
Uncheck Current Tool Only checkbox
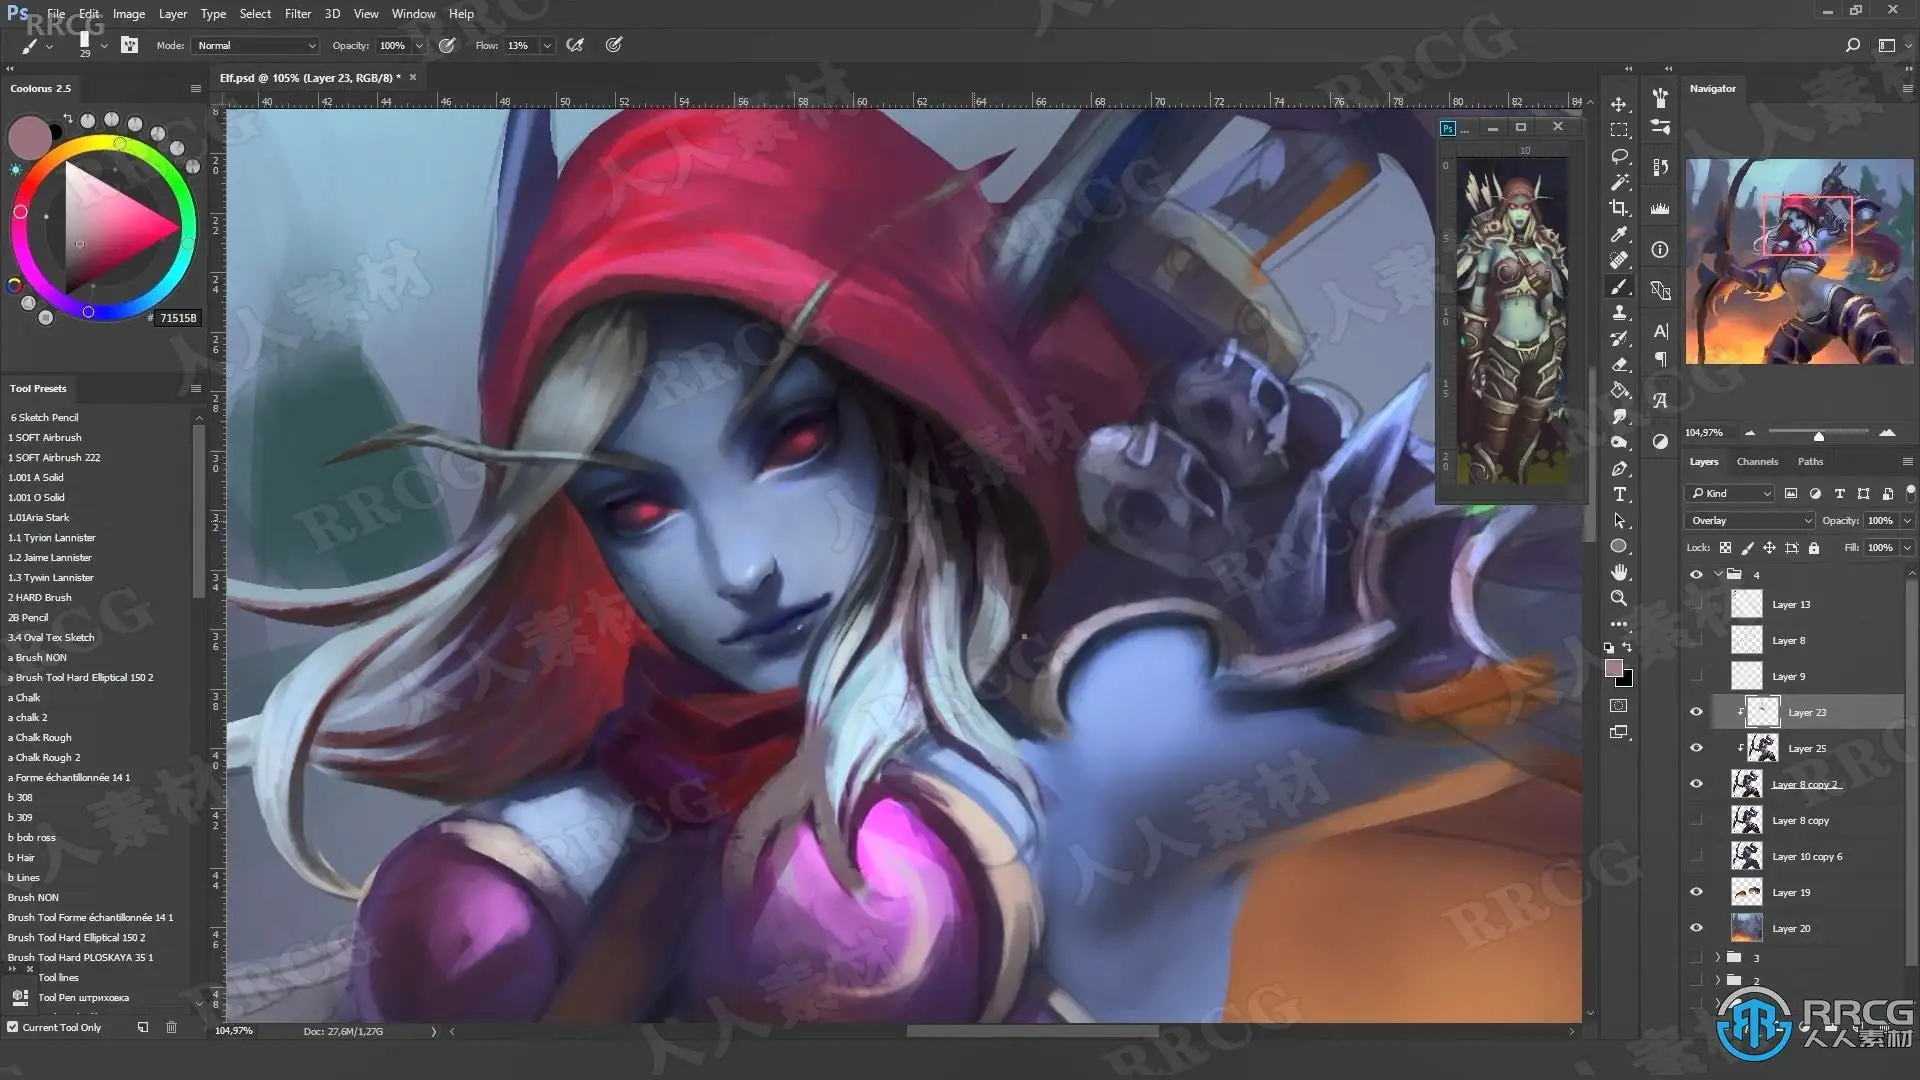click(13, 1027)
